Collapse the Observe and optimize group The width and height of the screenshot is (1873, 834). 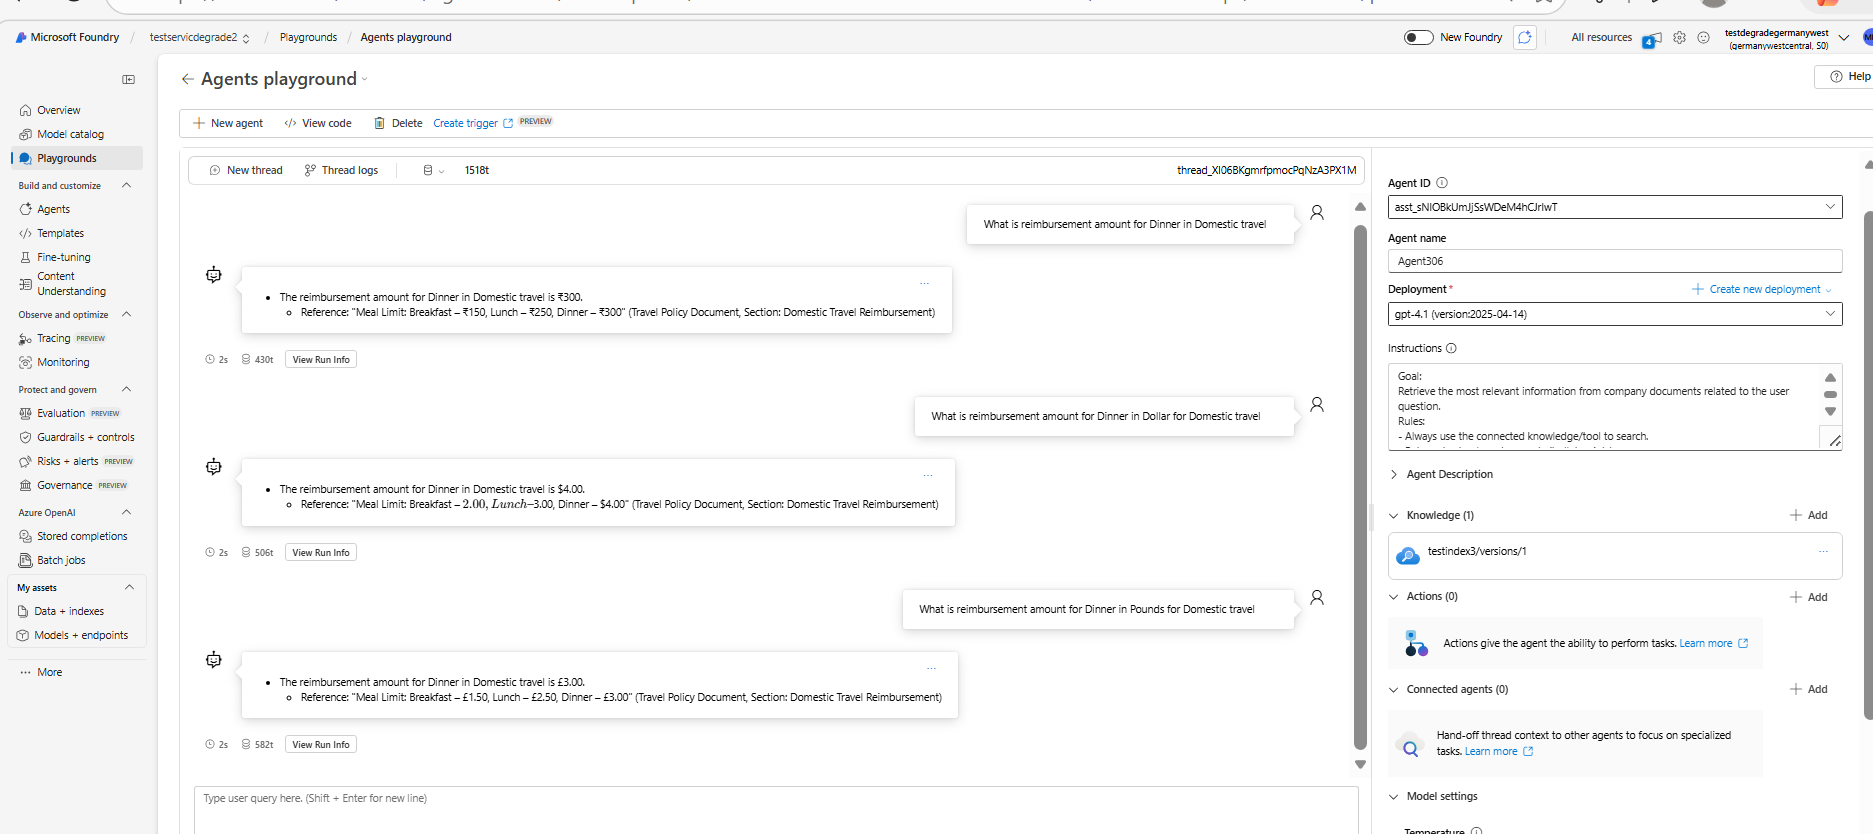(x=126, y=315)
